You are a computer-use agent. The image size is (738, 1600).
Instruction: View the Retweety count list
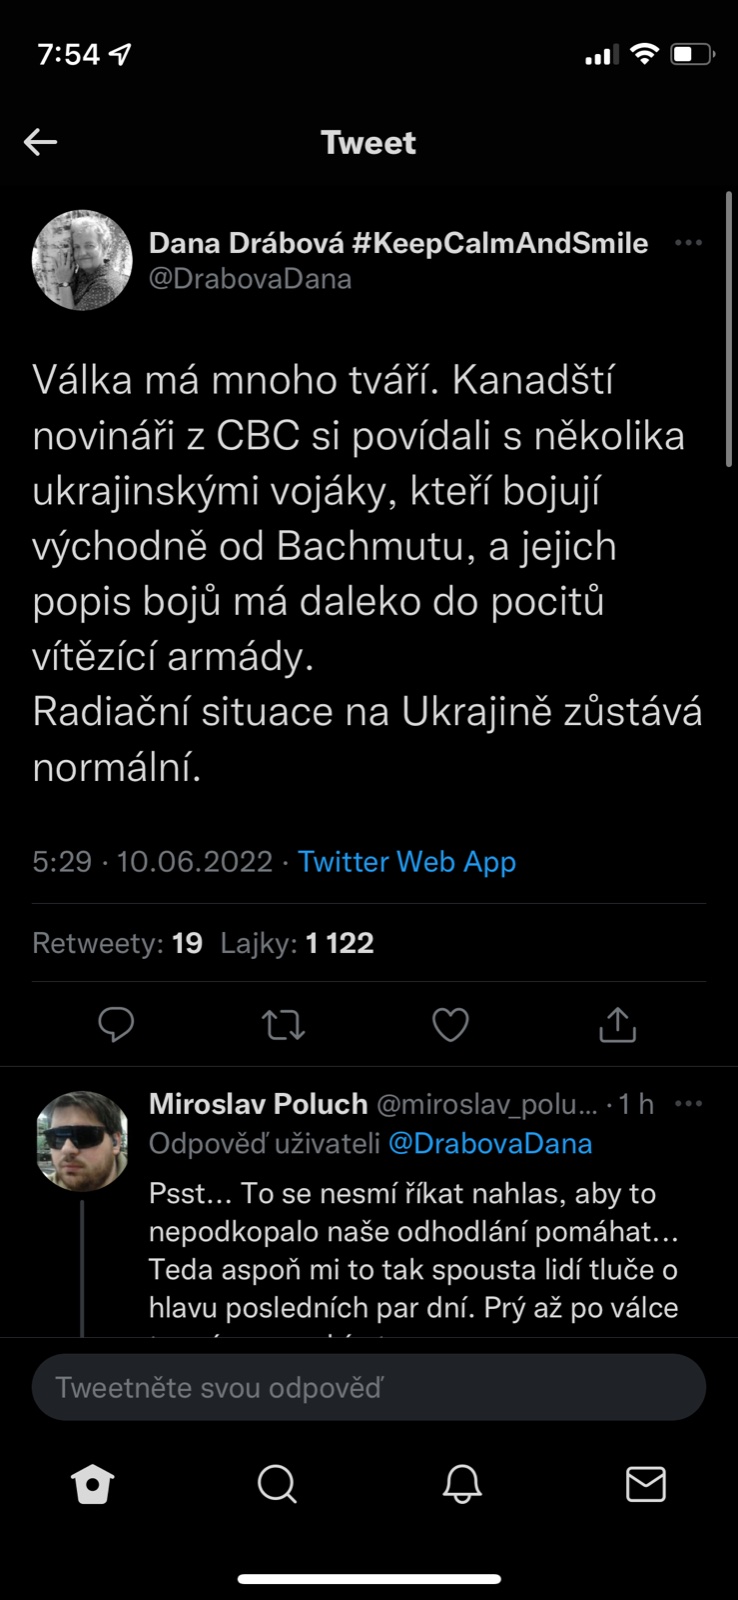click(x=117, y=943)
